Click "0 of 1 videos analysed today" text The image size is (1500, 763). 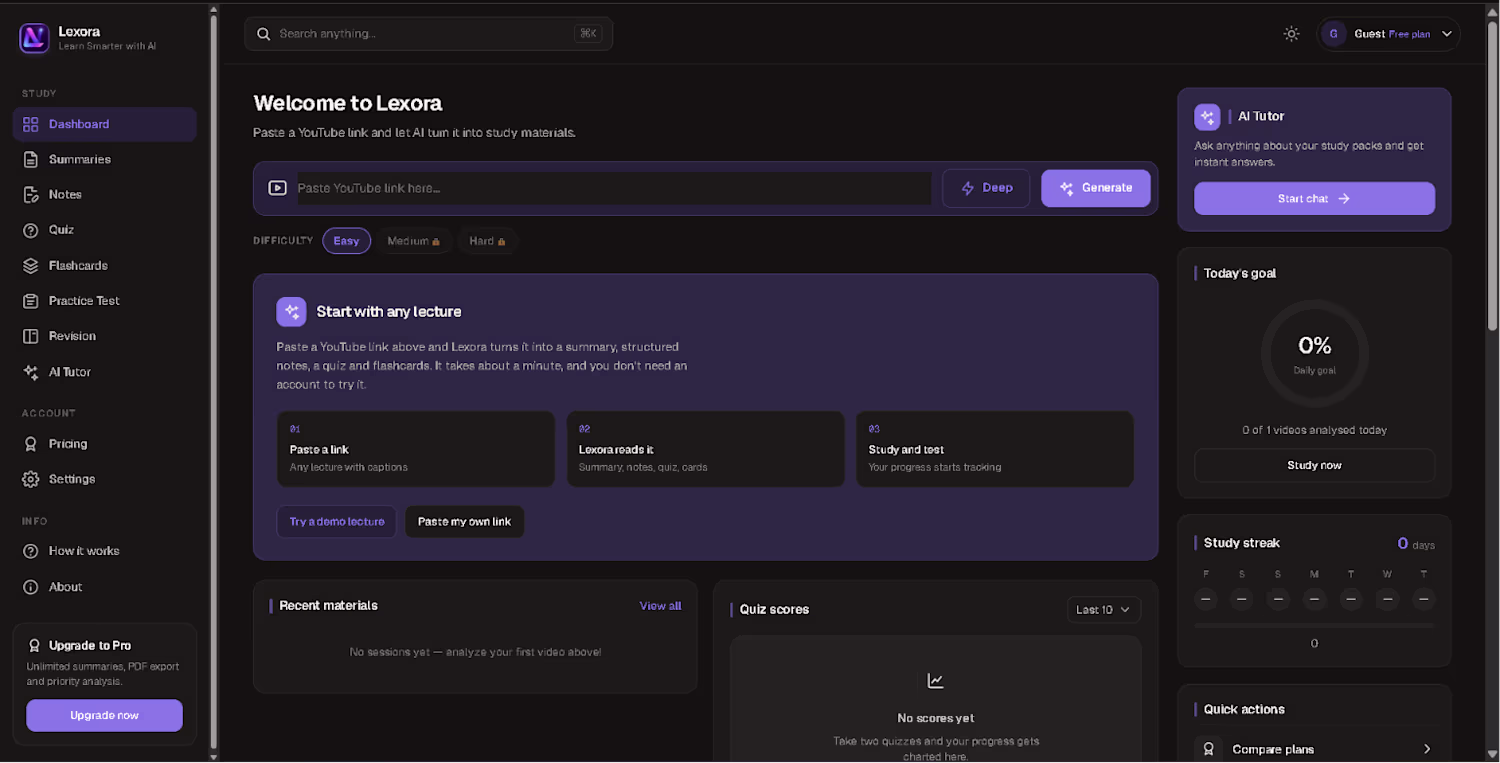tap(1314, 430)
